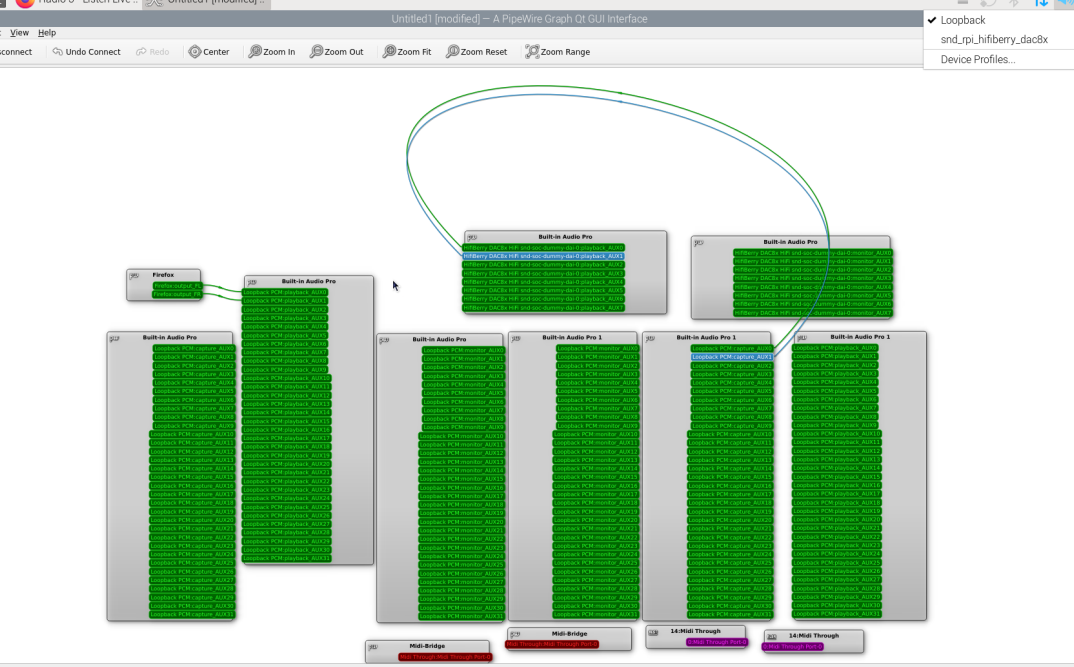Screen dimensions: 1074x667
Task: Select Loopback PCM:monitor_AUX0 in Built-in Audio Pro 1
Action: pyautogui.click(x=597, y=348)
